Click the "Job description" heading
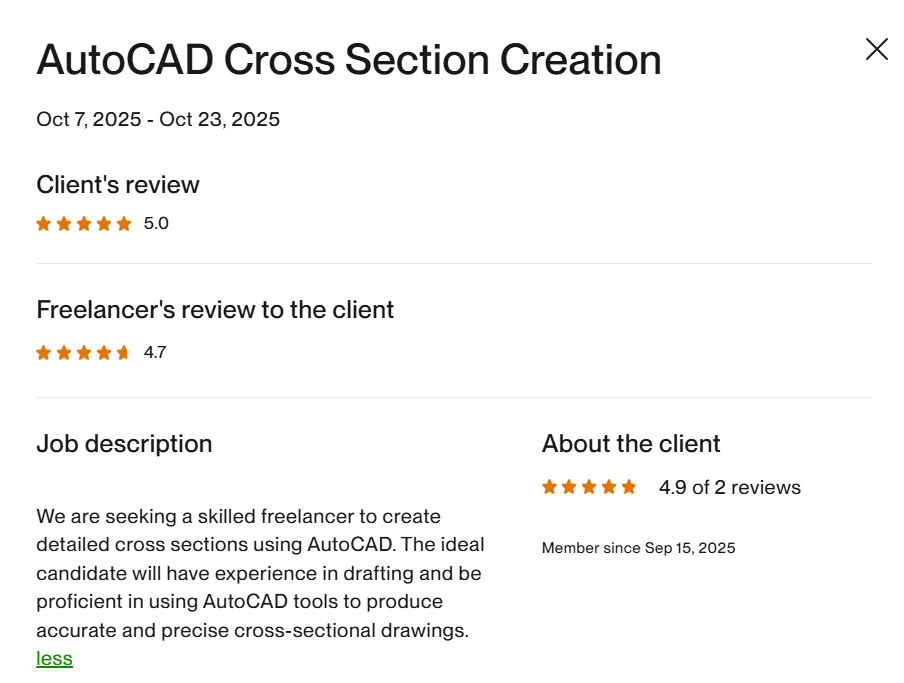Viewport: 904px width, 683px height. click(x=124, y=444)
